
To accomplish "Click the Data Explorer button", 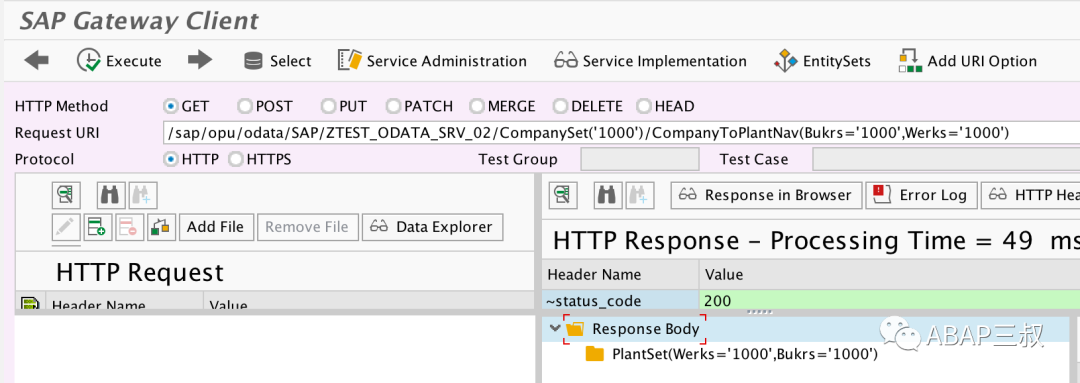I will 432,227.
